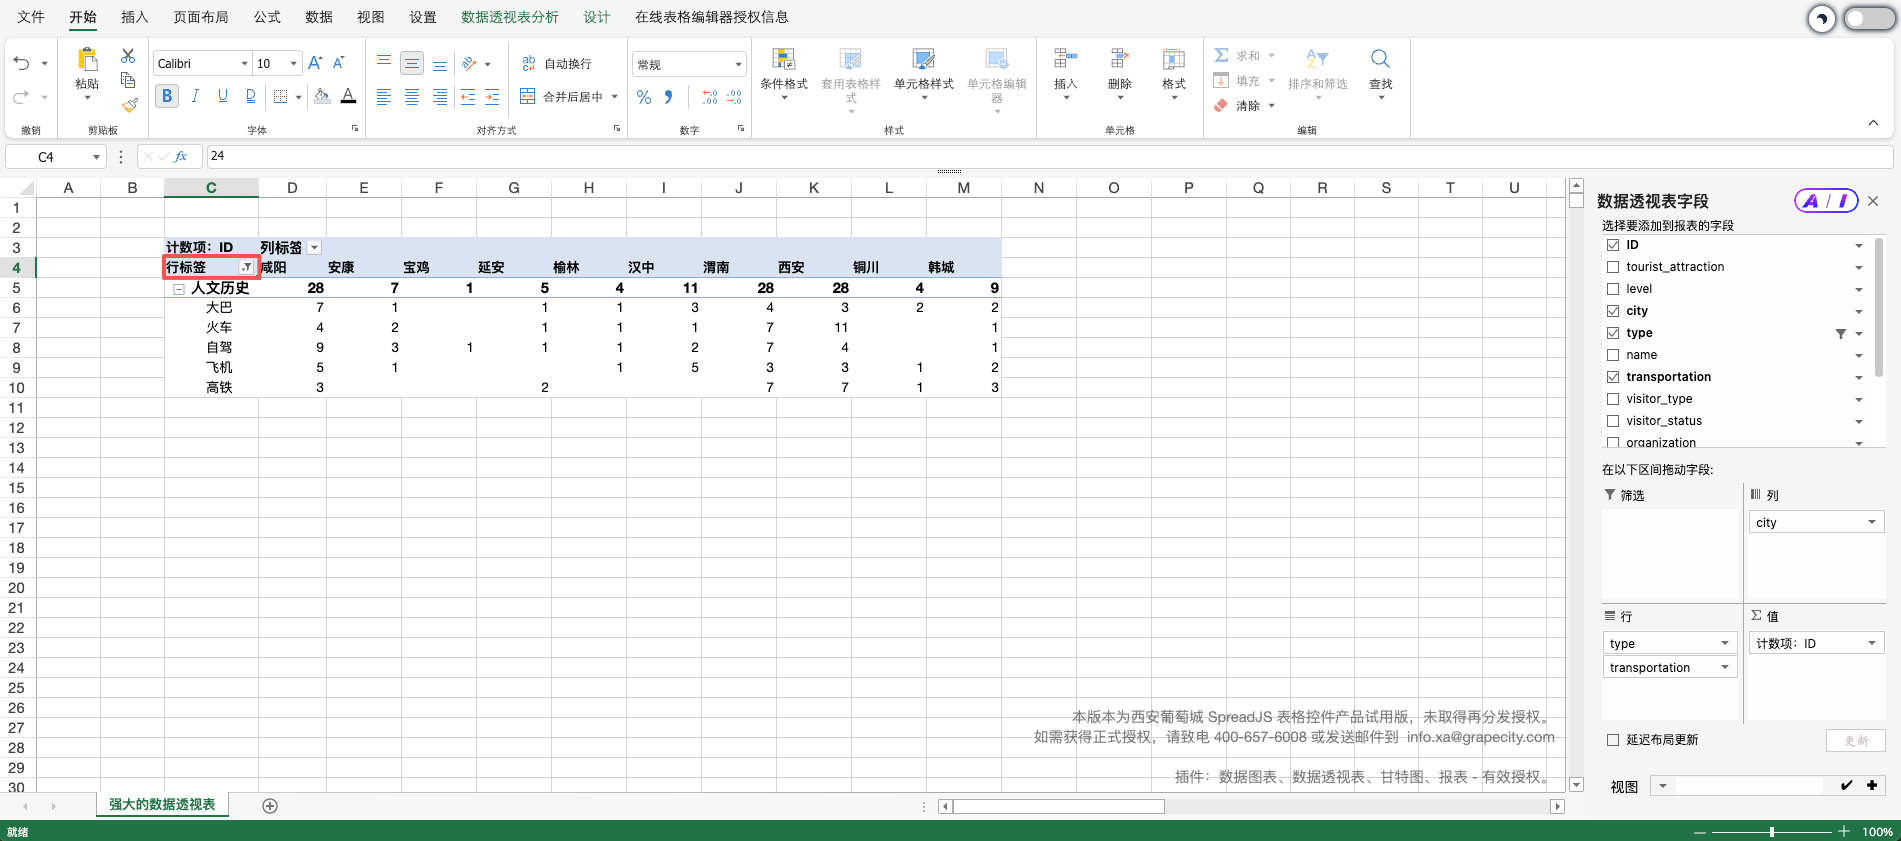Add a new sheet with plus button
1901x841 pixels.
pyautogui.click(x=269, y=806)
